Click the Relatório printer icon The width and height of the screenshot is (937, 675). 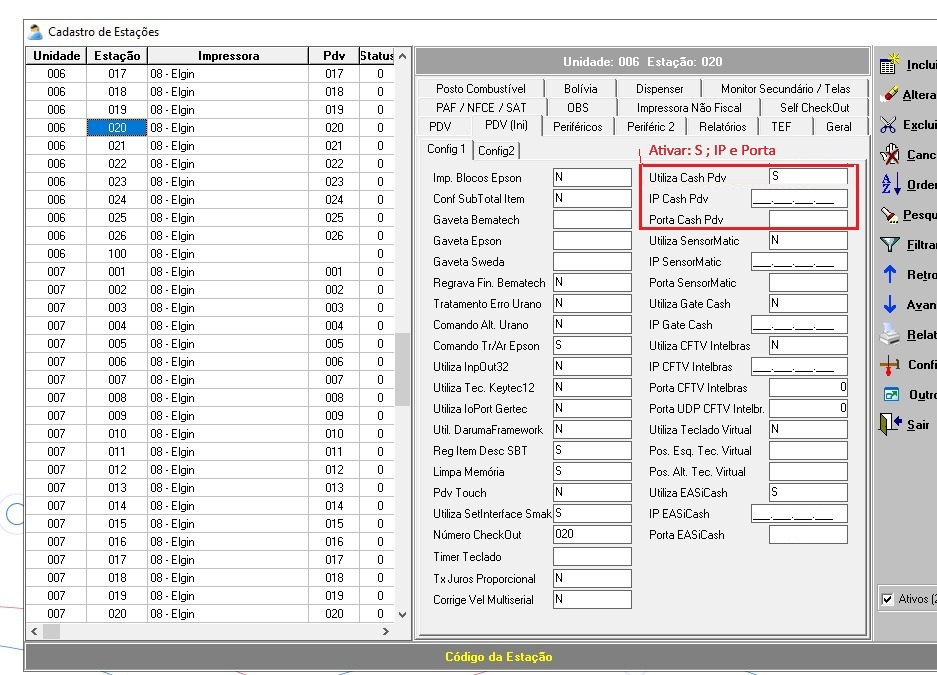point(890,335)
